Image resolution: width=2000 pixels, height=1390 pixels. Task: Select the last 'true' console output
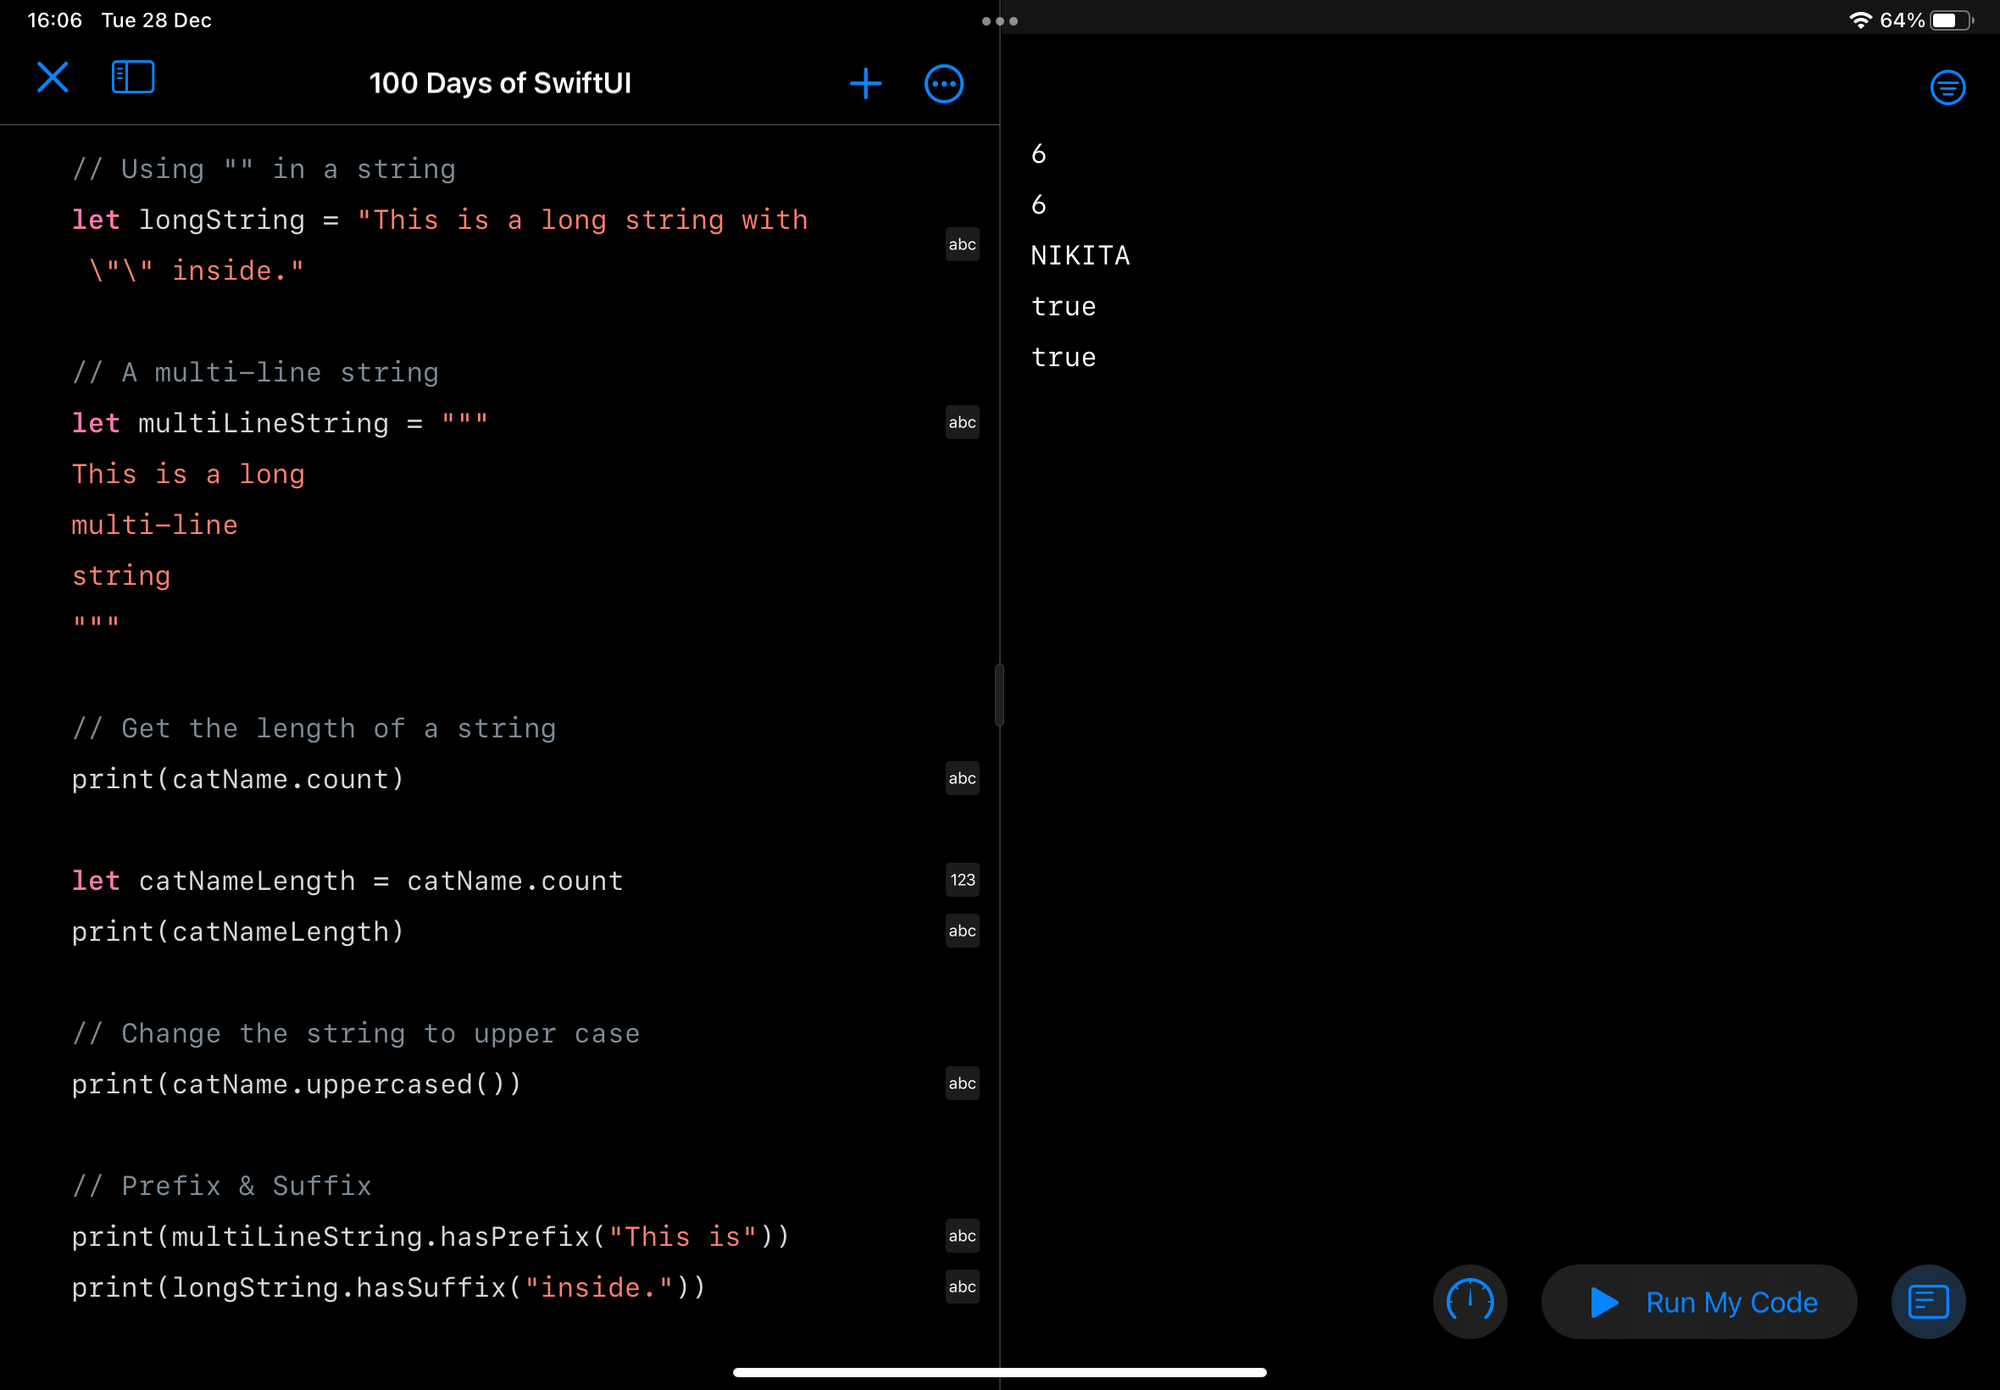1064,358
